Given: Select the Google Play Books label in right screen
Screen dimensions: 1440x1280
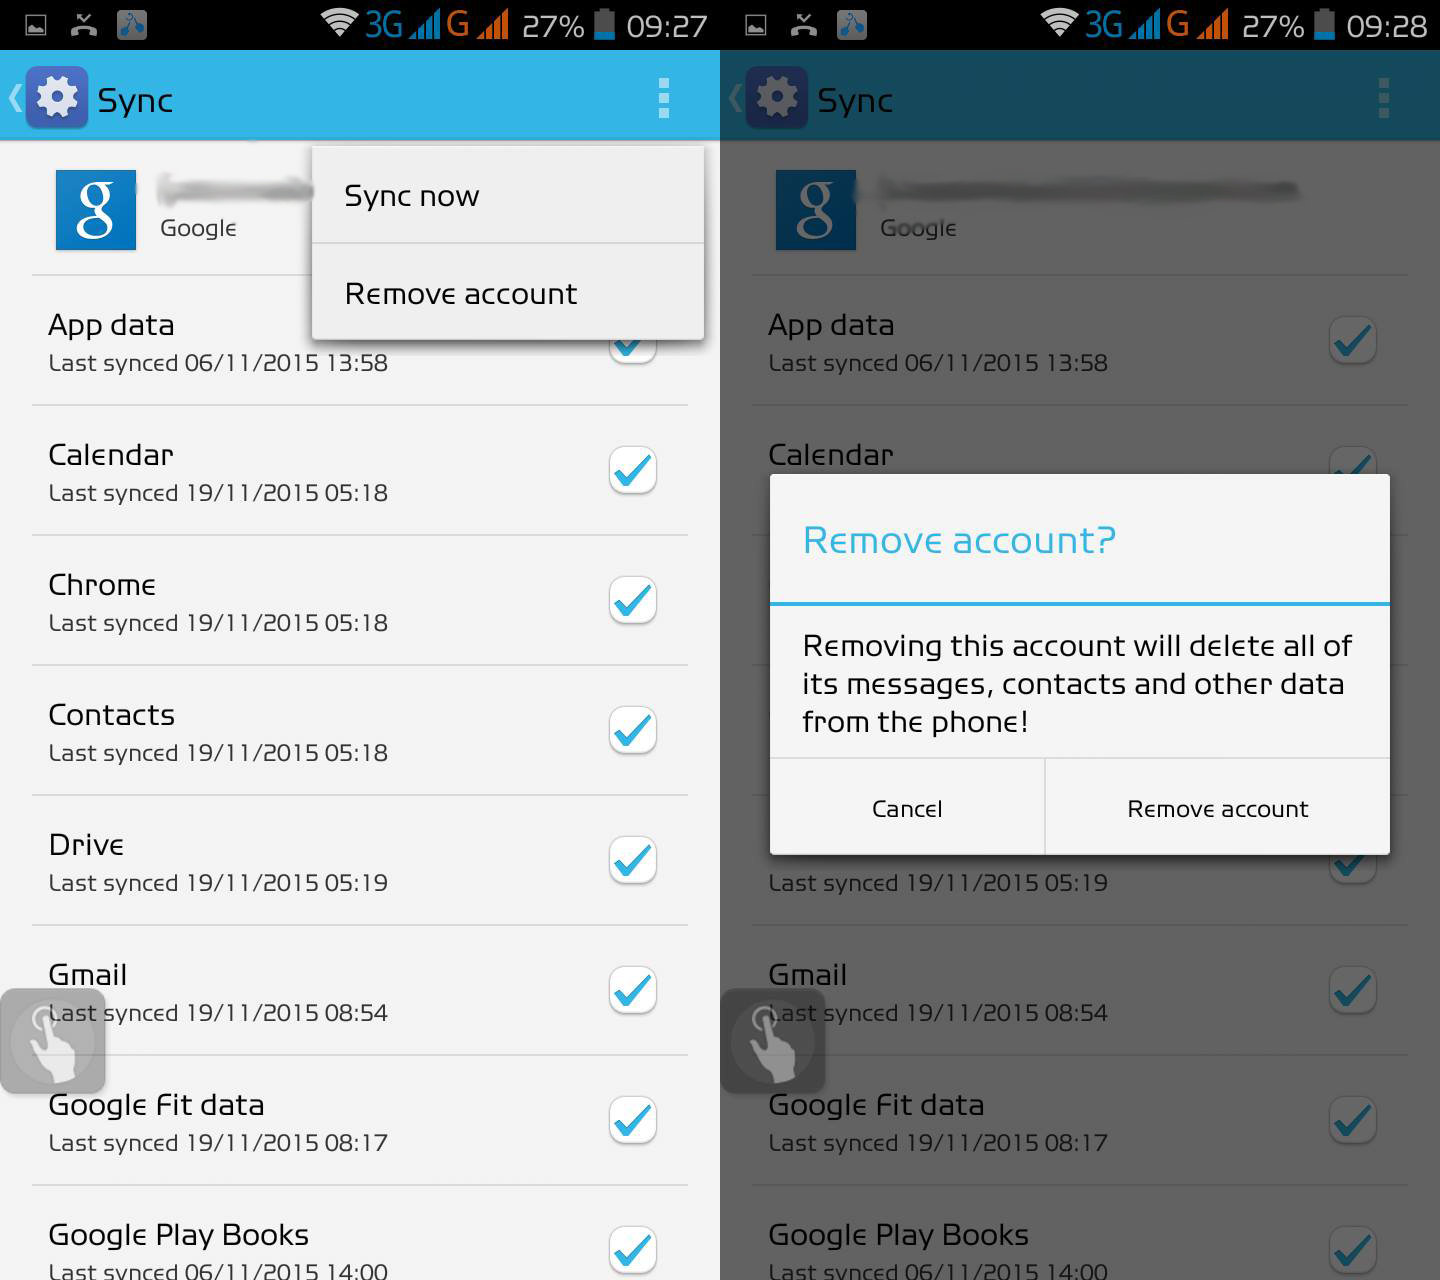Looking at the screenshot, I should point(899,1236).
